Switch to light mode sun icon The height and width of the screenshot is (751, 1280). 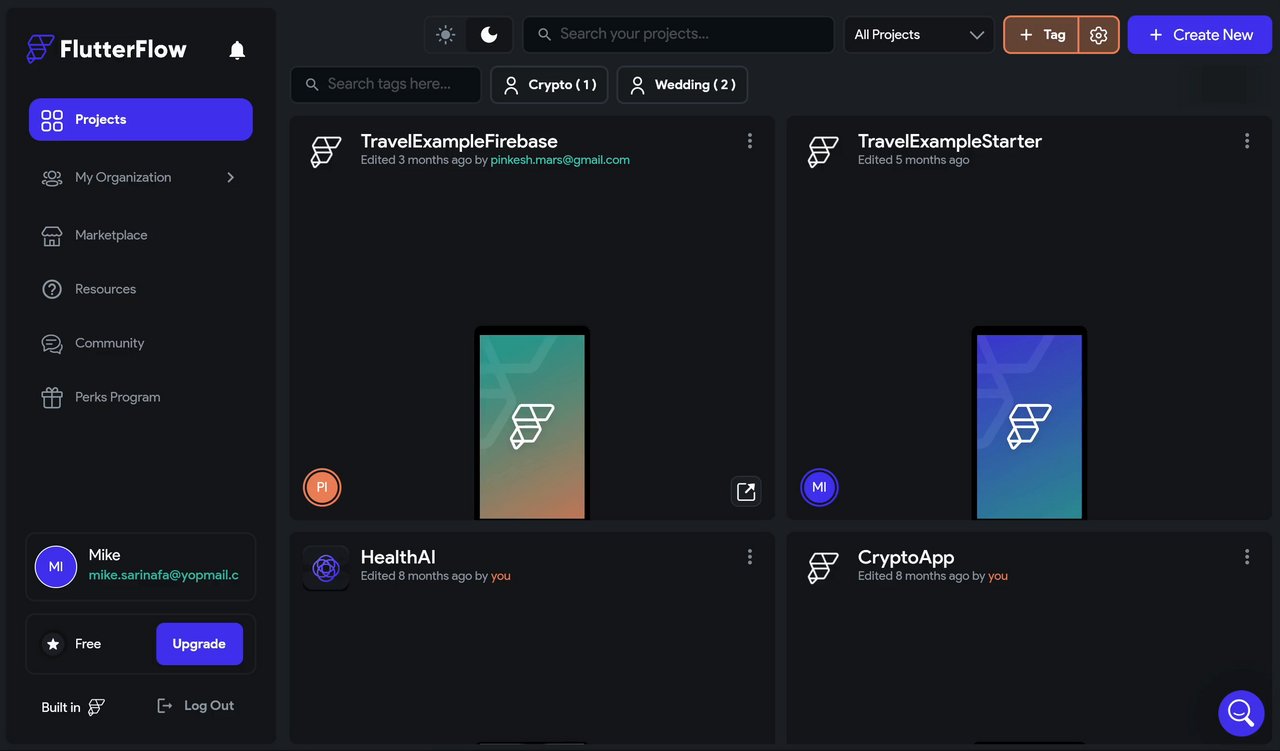[x=446, y=35]
